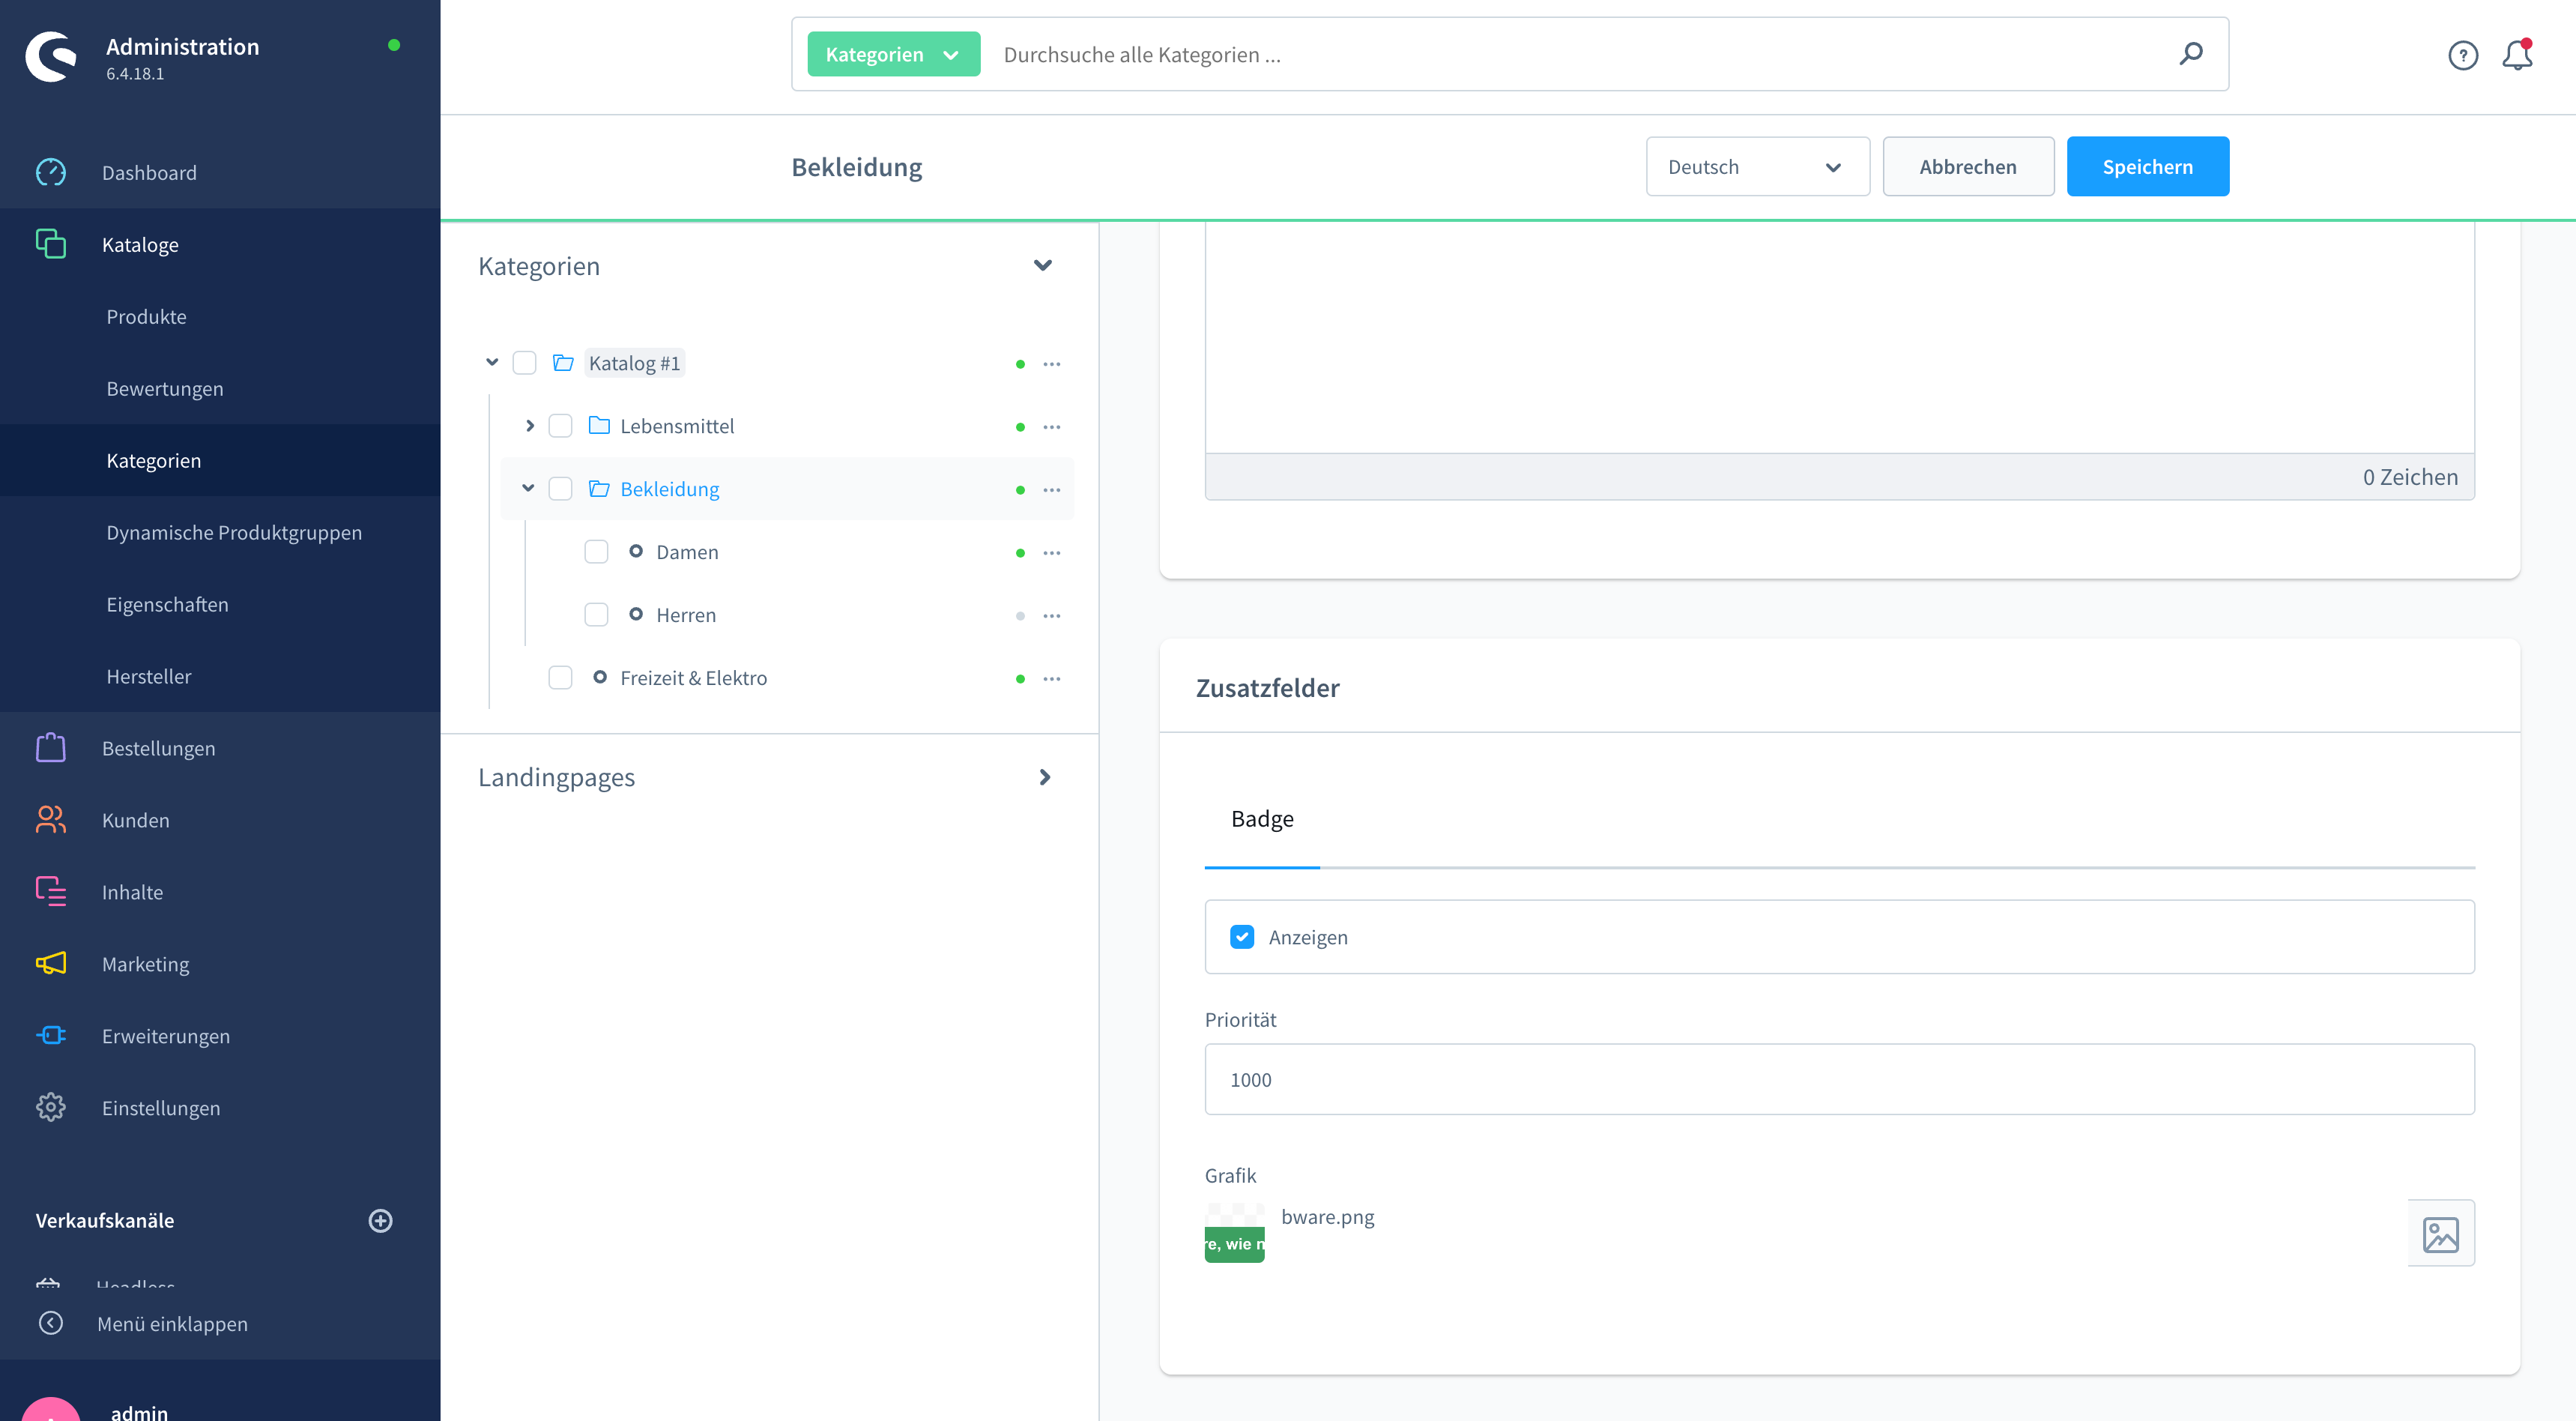The image size is (2576, 1421).
Task: Focus the Durchsuche alle Kategorien search field
Action: point(1580,55)
